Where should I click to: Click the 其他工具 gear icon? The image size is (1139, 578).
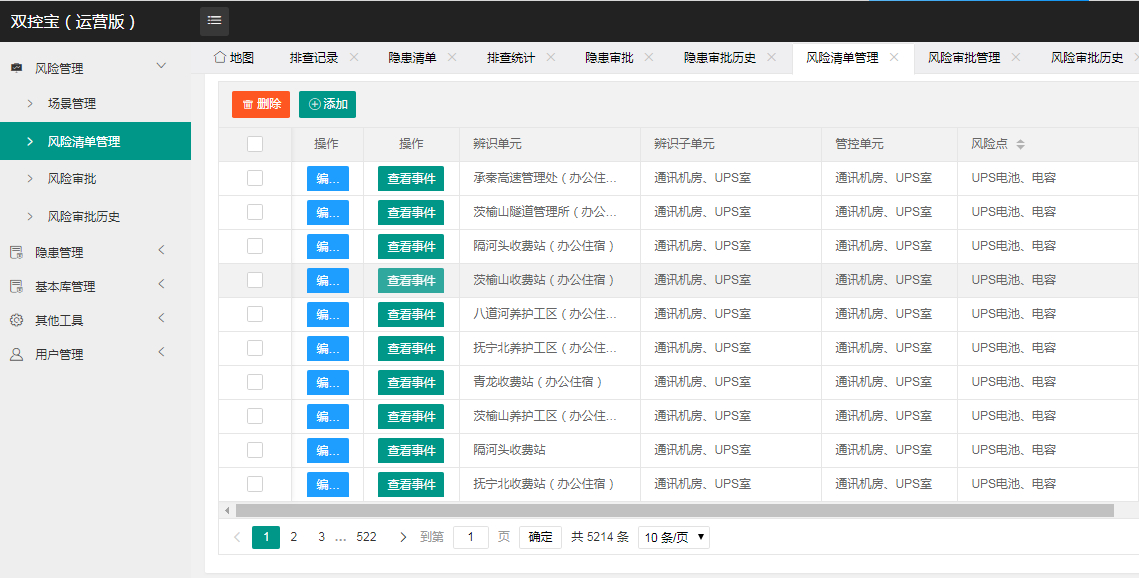[16, 320]
